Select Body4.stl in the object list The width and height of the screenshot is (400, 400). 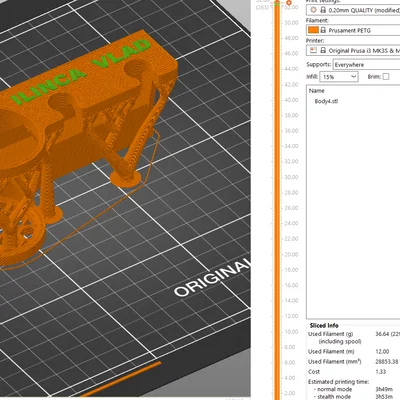click(326, 101)
